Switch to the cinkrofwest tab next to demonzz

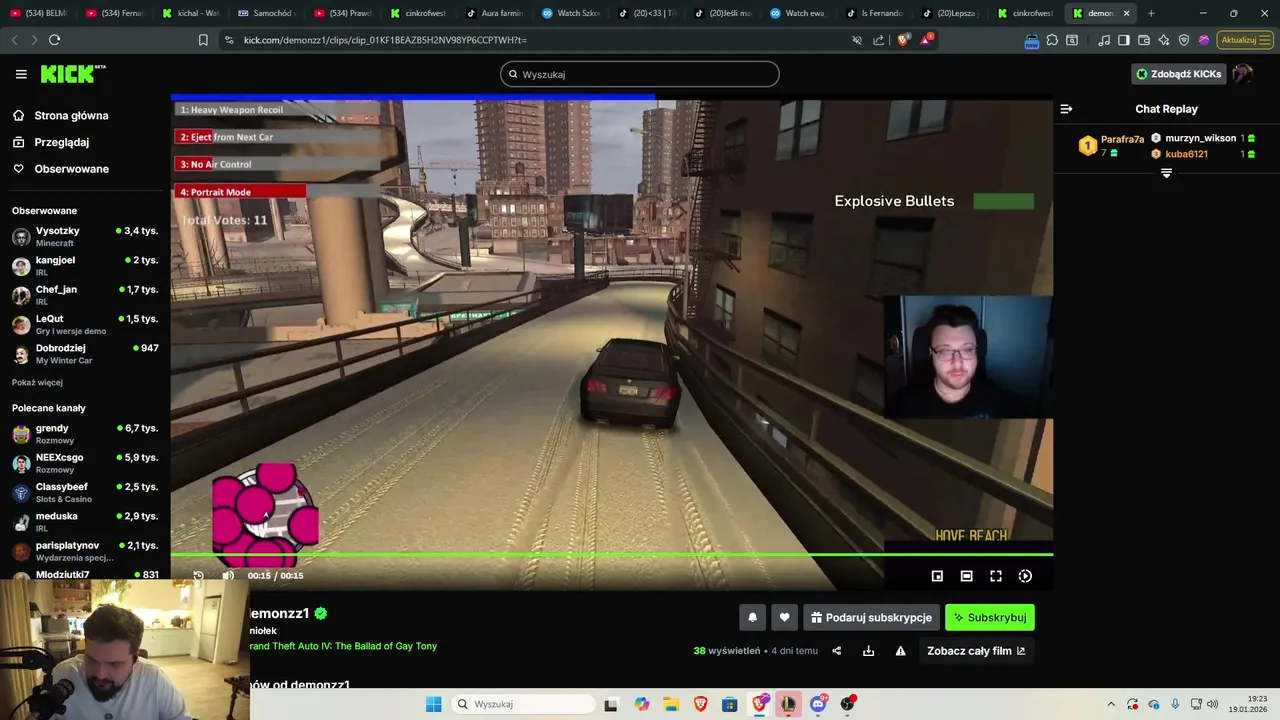pos(1023,13)
